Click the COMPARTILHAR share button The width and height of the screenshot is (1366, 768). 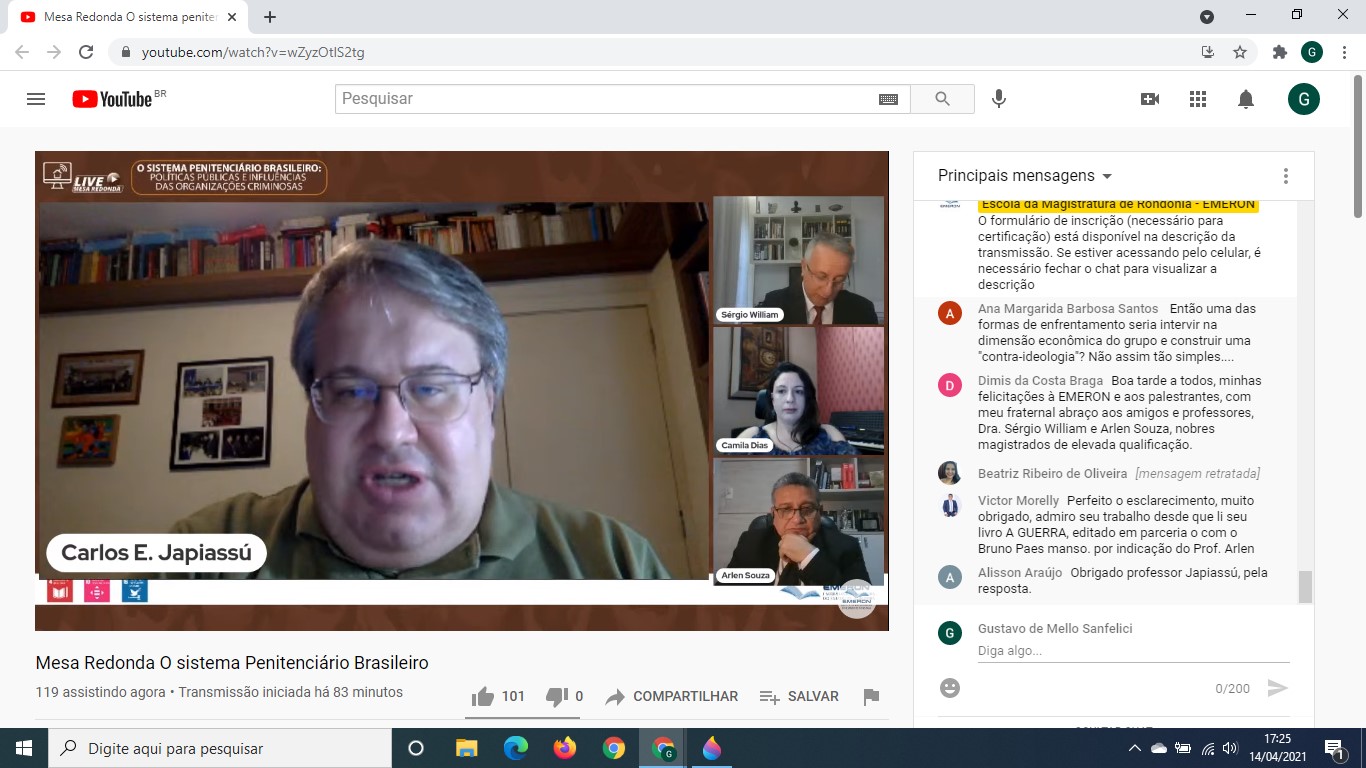672,697
